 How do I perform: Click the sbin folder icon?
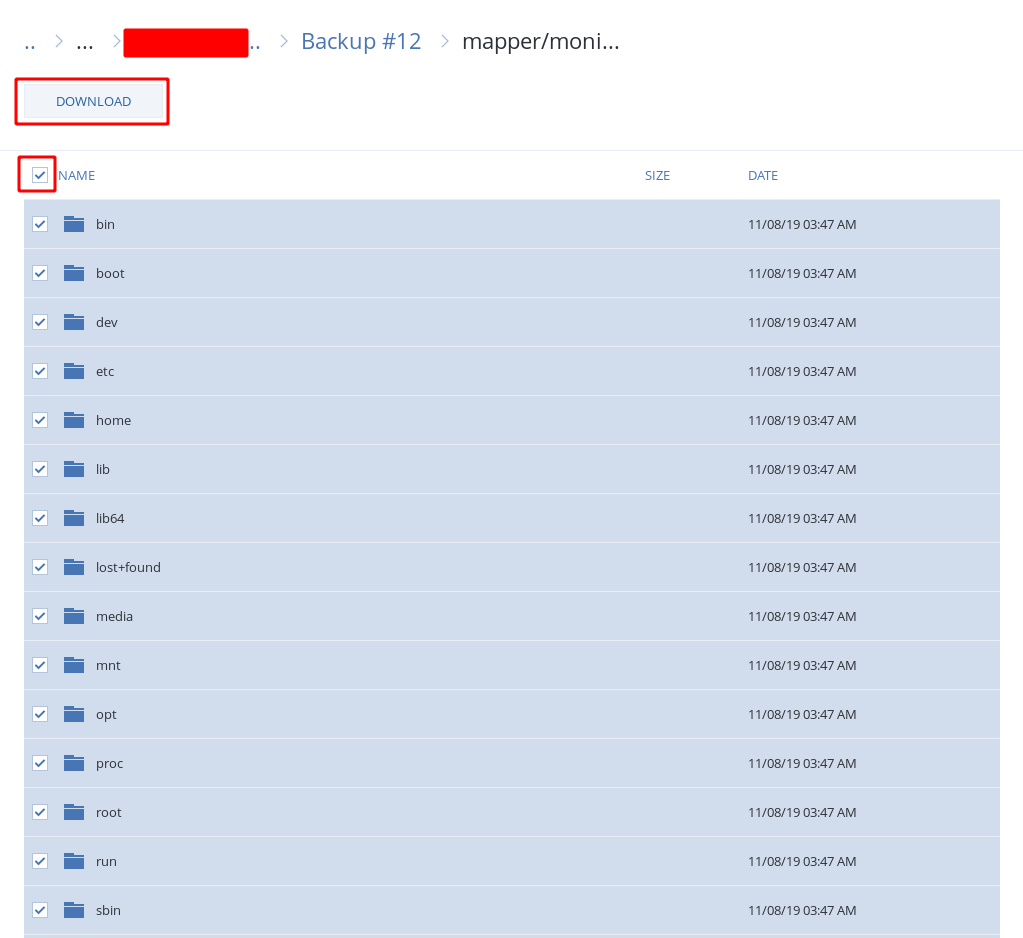point(74,910)
